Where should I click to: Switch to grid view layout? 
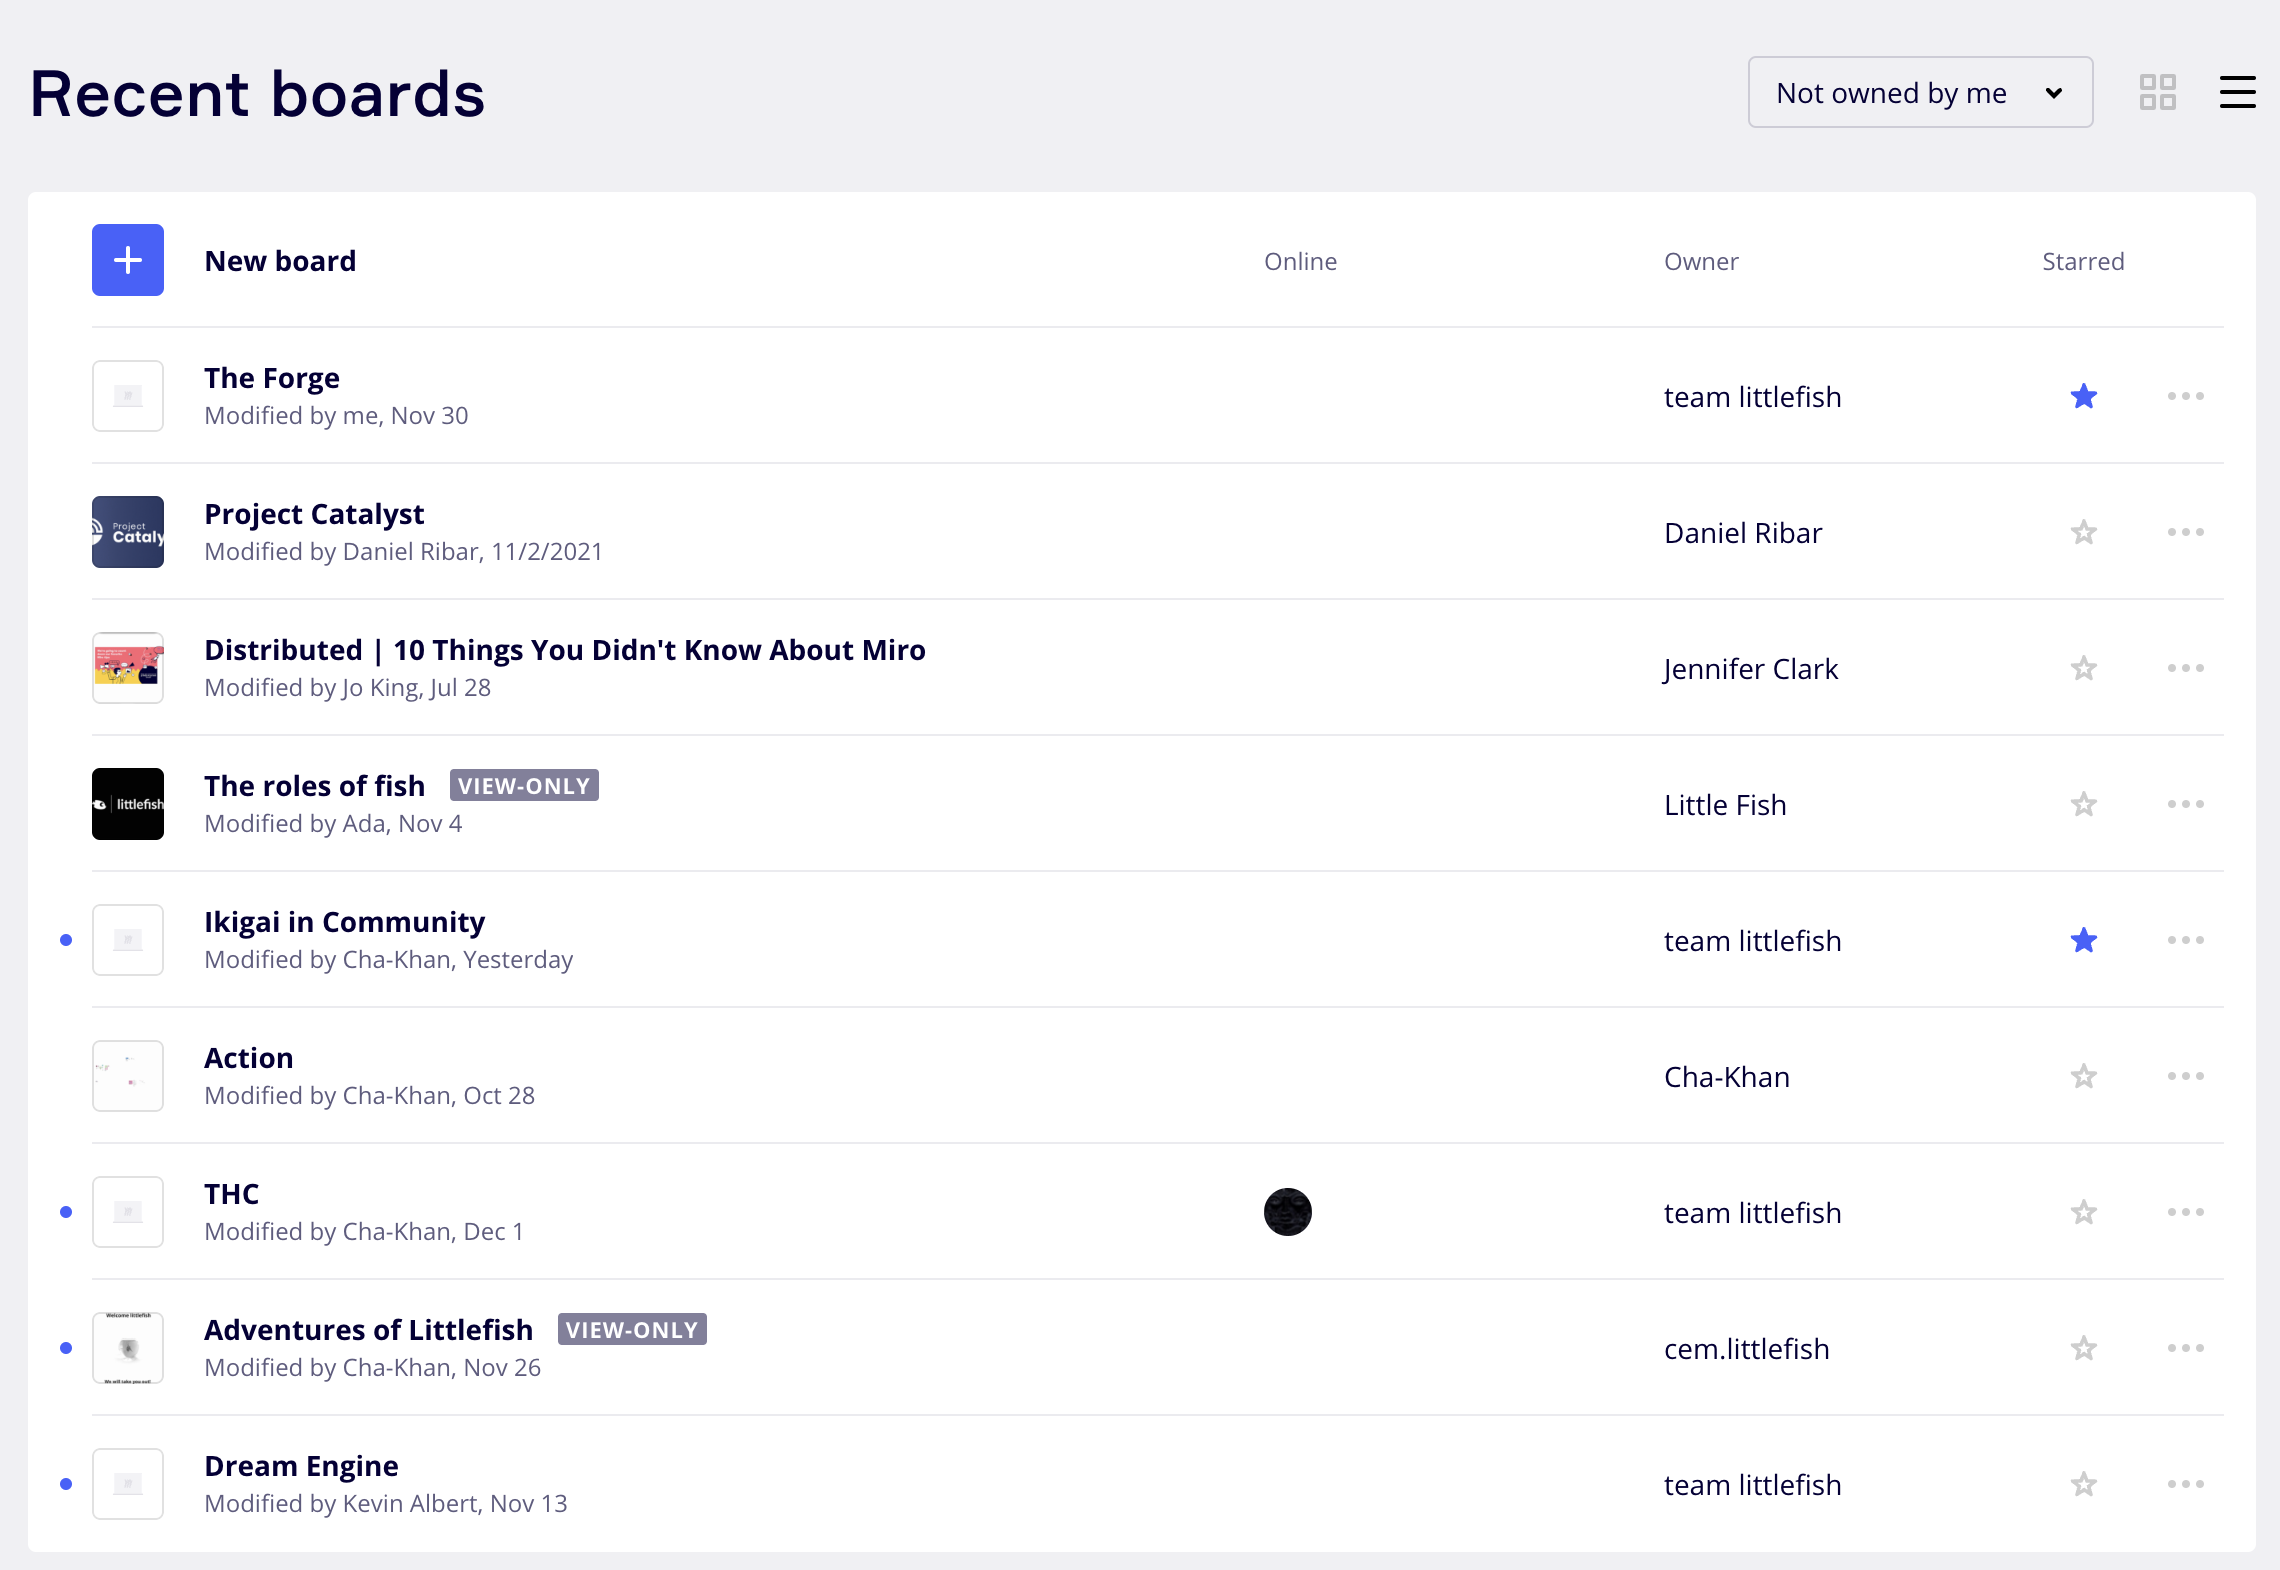tap(2157, 93)
